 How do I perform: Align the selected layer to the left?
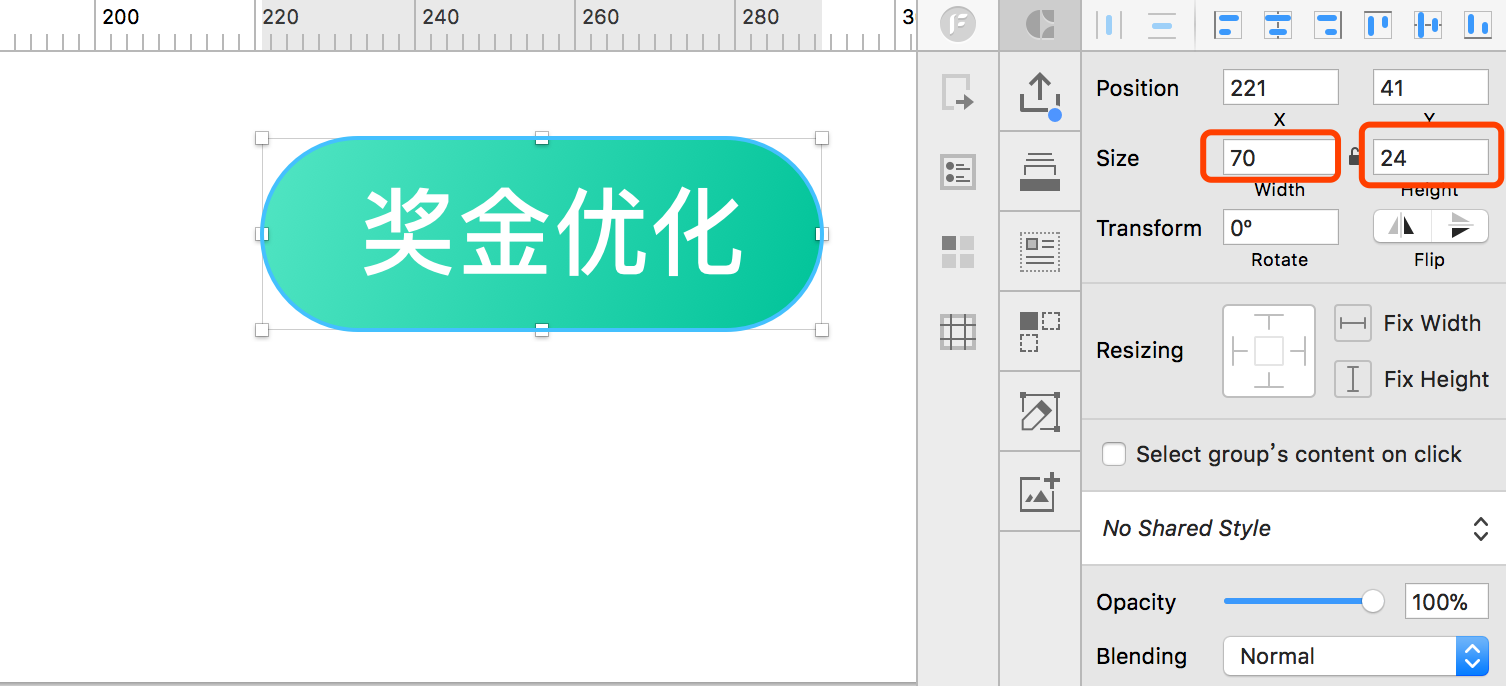1227,25
